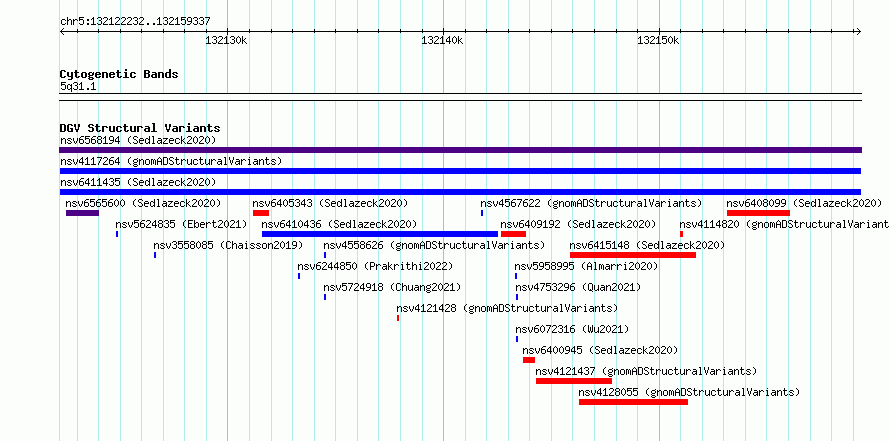This screenshot has width=890, height=441.
Task: Select the purple nsv6565600 variant bar
Action: 82,213
